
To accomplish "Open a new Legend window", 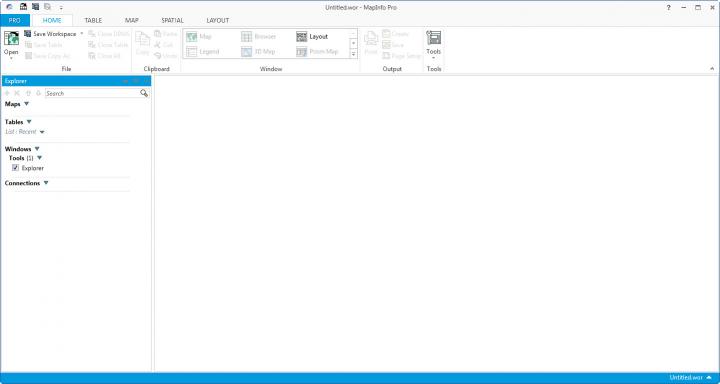I will (x=202, y=52).
